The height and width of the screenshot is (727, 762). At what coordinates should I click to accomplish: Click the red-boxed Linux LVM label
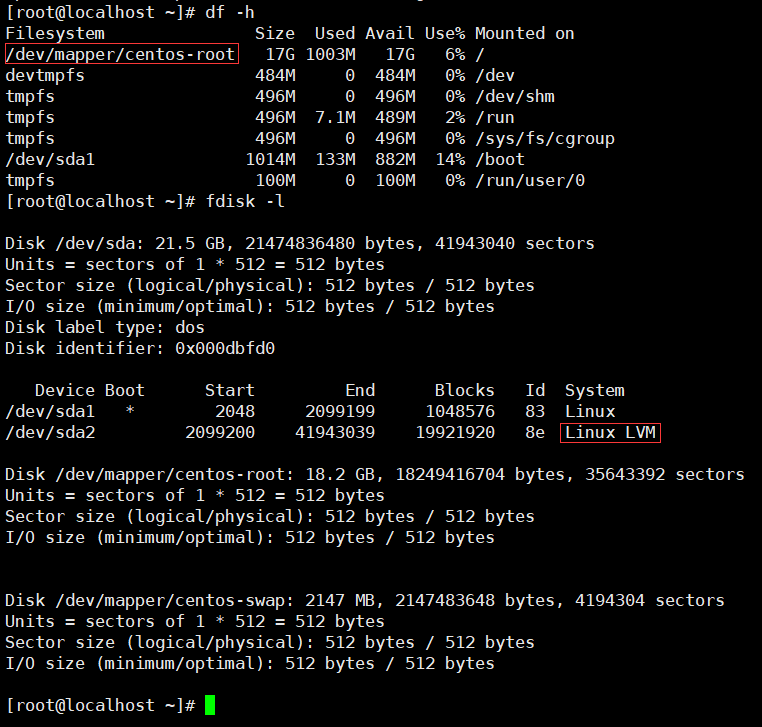click(x=610, y=433)
